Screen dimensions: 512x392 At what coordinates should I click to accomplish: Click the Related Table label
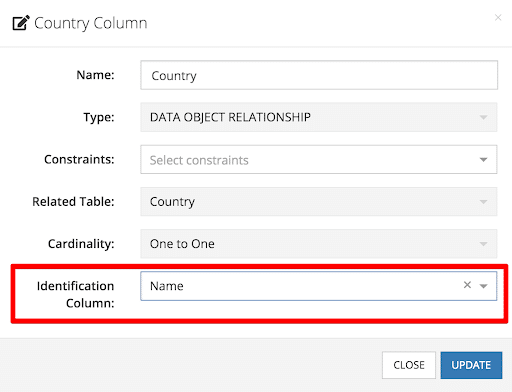point(73,202)
